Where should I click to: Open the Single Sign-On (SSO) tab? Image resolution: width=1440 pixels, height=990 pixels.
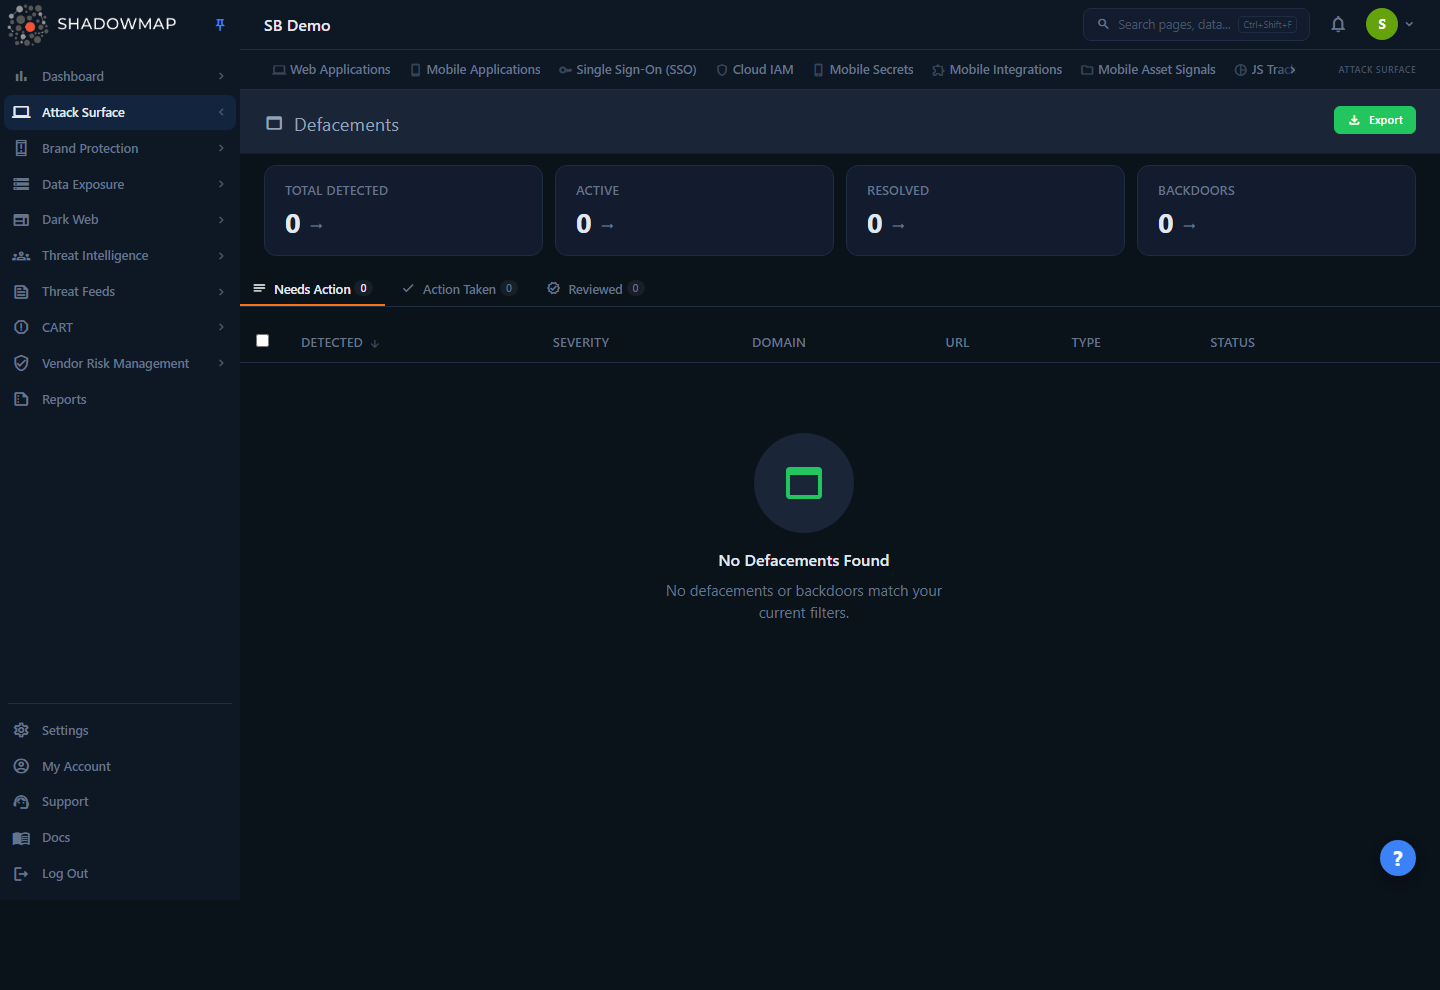click(628, 70)
